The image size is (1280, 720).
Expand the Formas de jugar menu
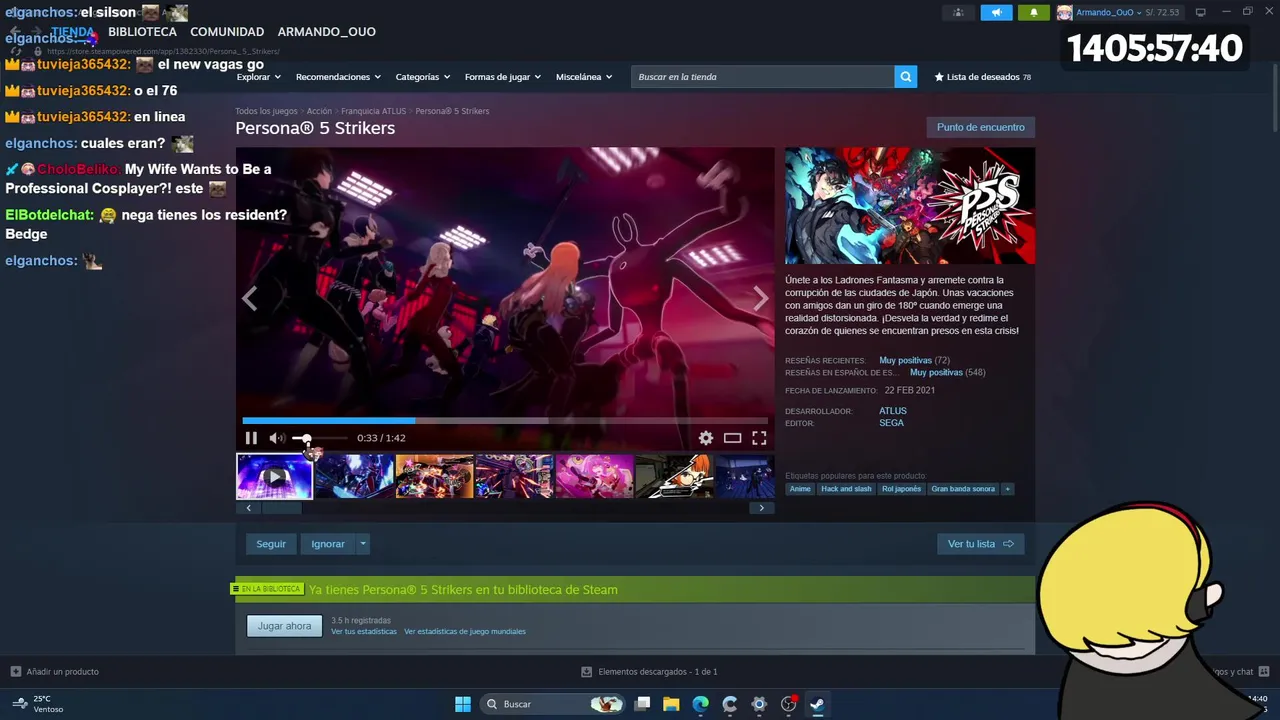(x=503, y=77)
